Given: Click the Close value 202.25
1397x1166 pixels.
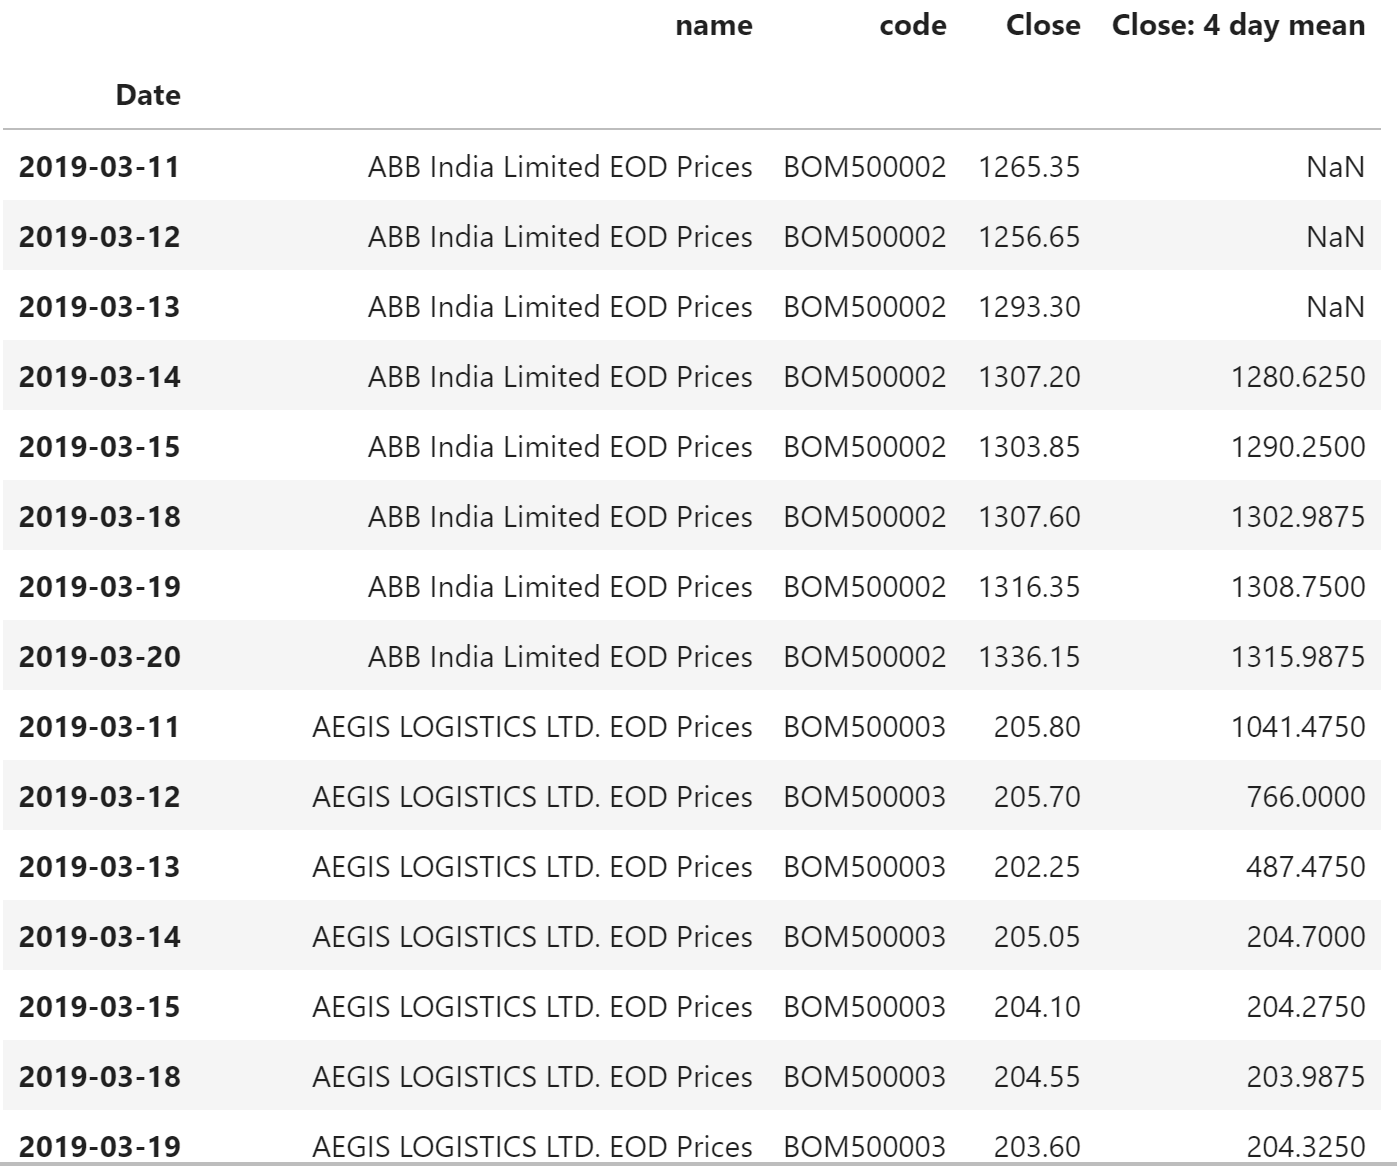Looking at the screenshot, I should point(1036,867).
